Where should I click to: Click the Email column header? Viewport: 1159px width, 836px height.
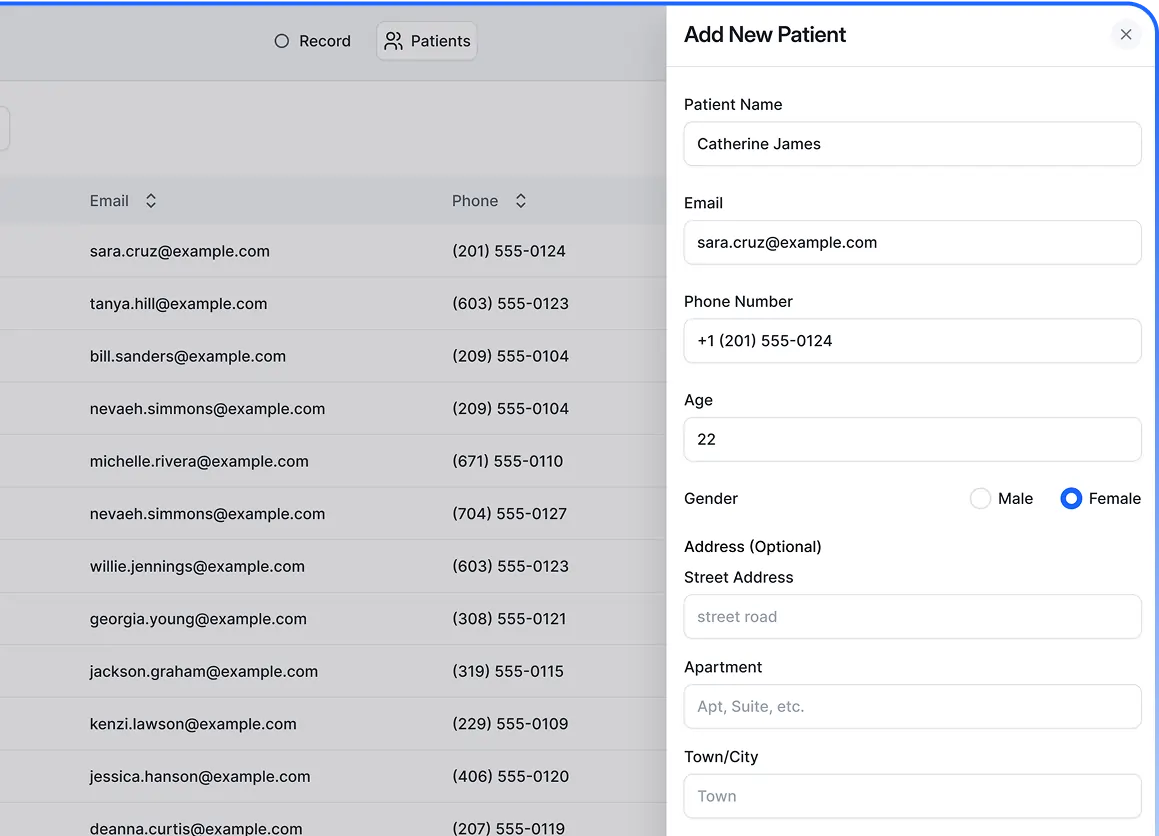(x=109, y=201)
